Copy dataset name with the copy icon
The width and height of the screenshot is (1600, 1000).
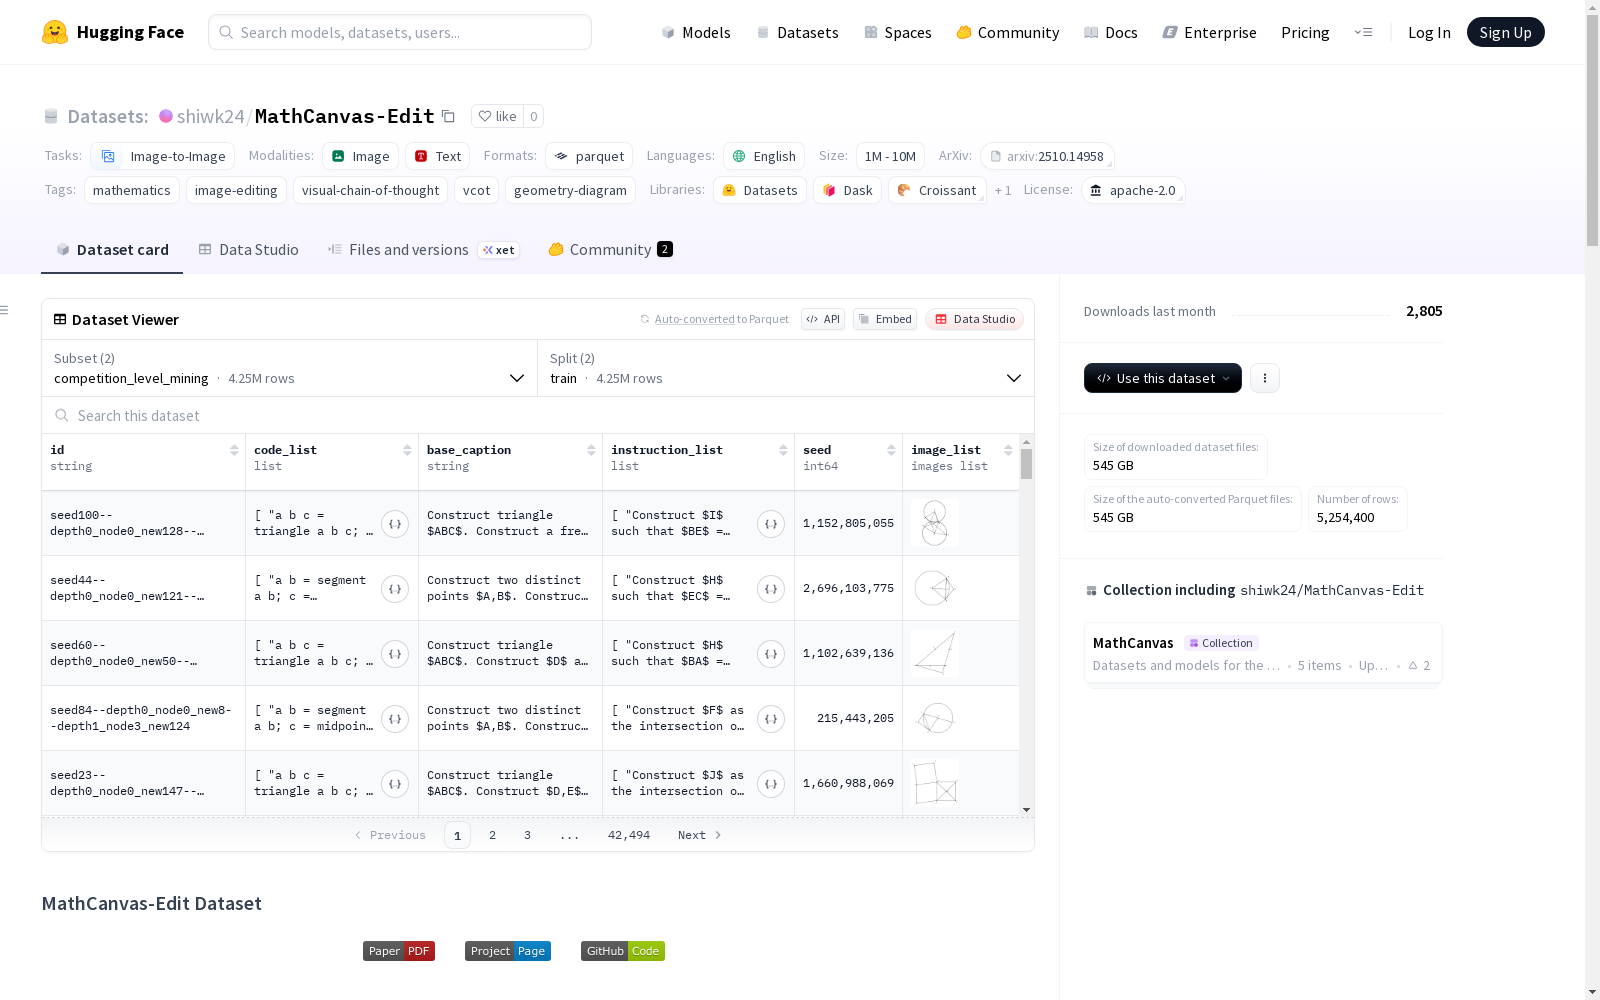[449, 117]
